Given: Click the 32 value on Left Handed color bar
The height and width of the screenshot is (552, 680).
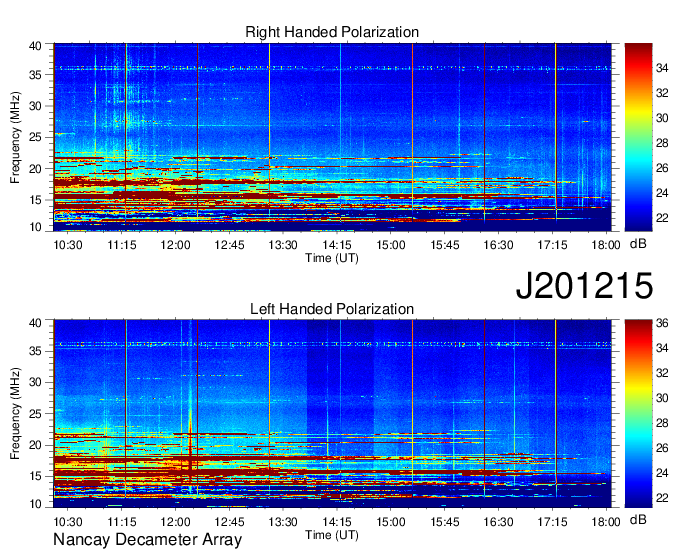Looking at the screenshot, I should pyautogui.click(x=662, y=373).
